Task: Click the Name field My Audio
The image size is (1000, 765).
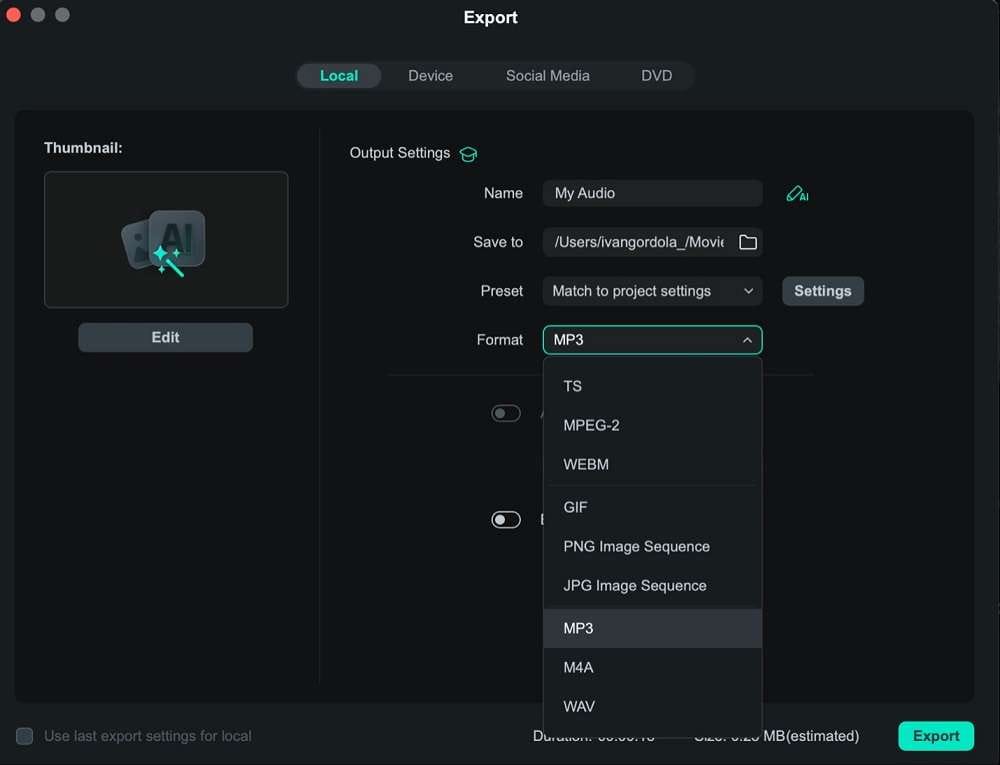Action: point(652,193)
